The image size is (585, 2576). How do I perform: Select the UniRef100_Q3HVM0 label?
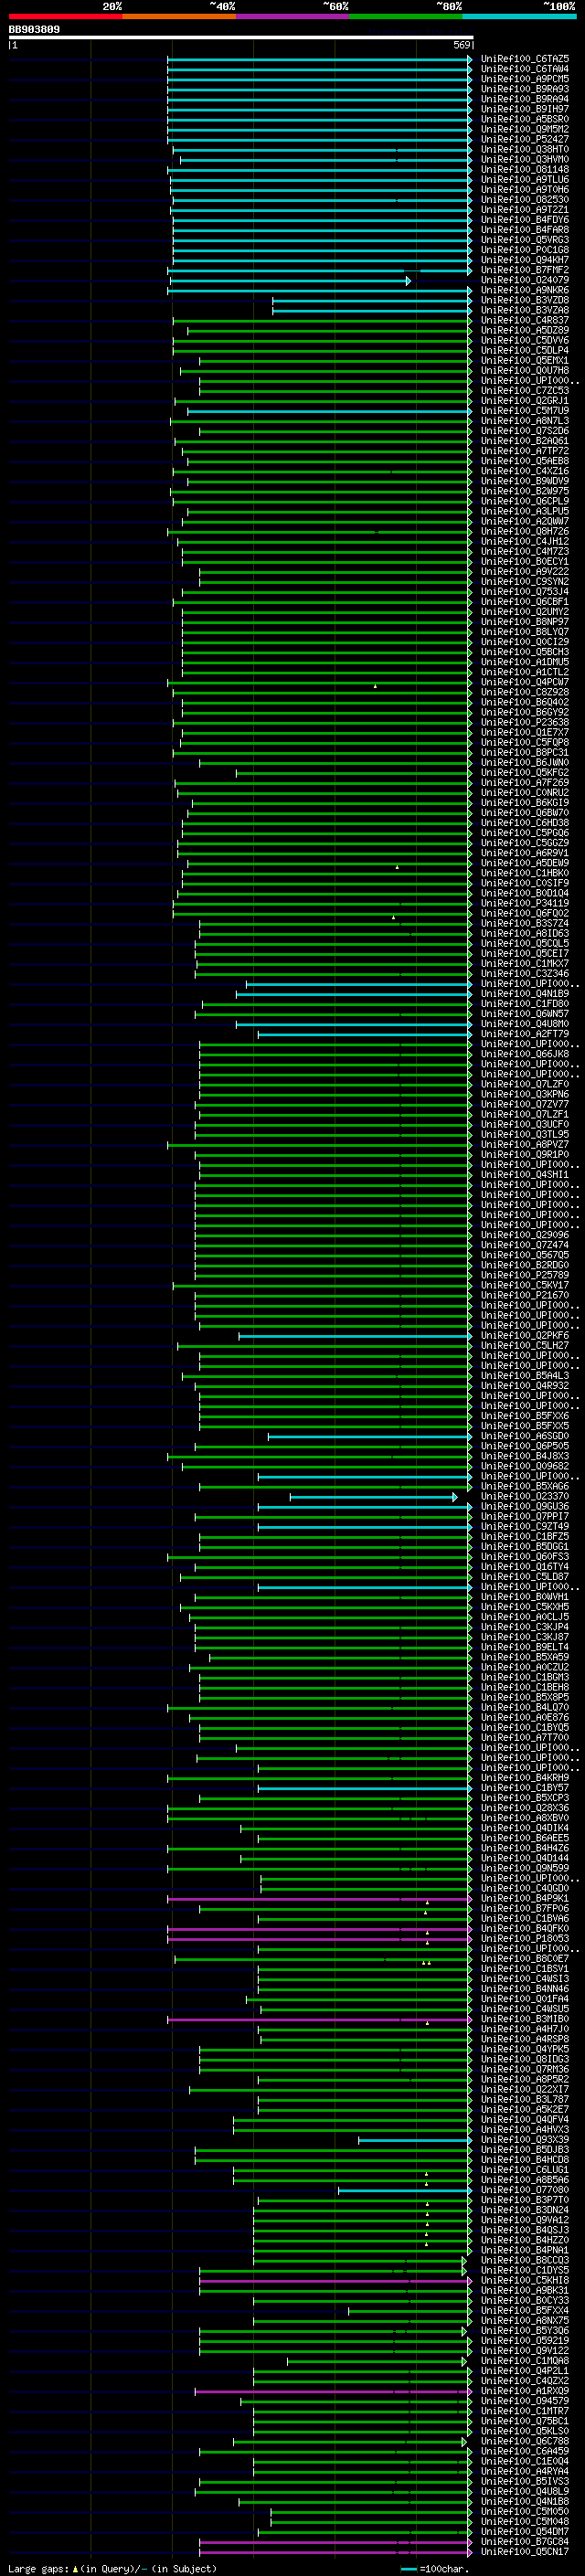point(525,159)
